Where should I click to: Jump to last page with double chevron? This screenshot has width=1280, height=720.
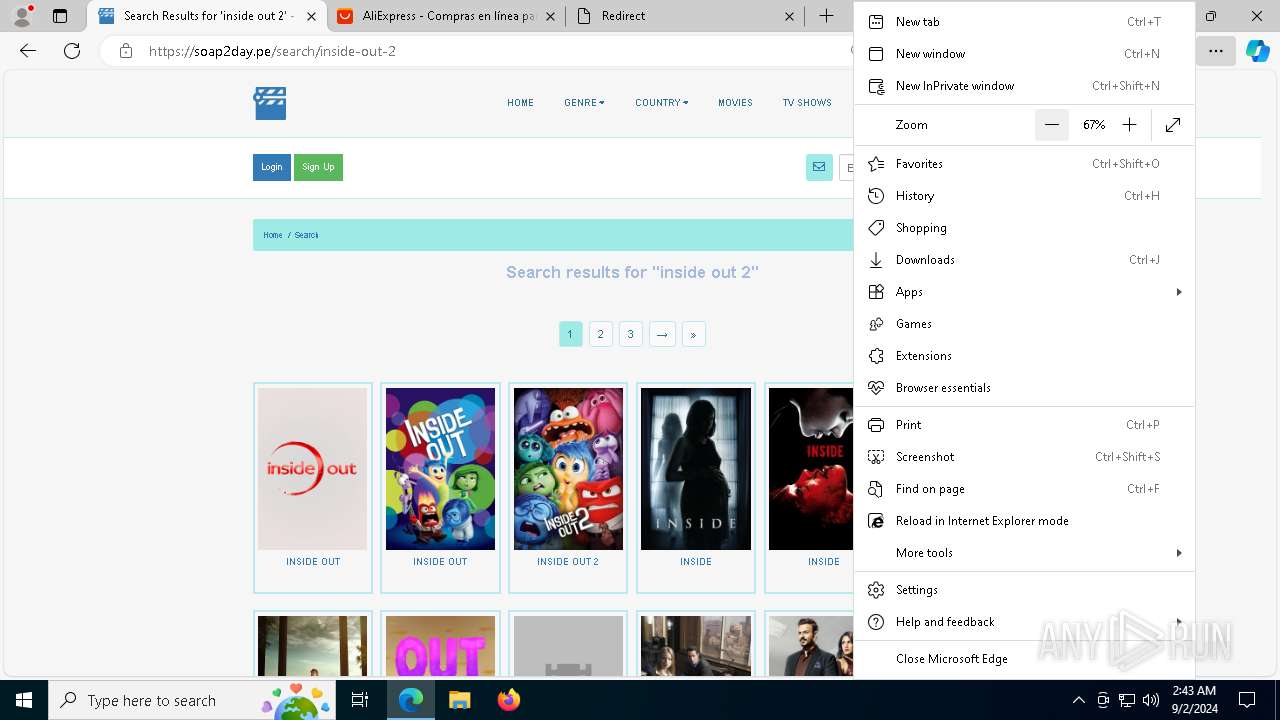coord(693,335)
